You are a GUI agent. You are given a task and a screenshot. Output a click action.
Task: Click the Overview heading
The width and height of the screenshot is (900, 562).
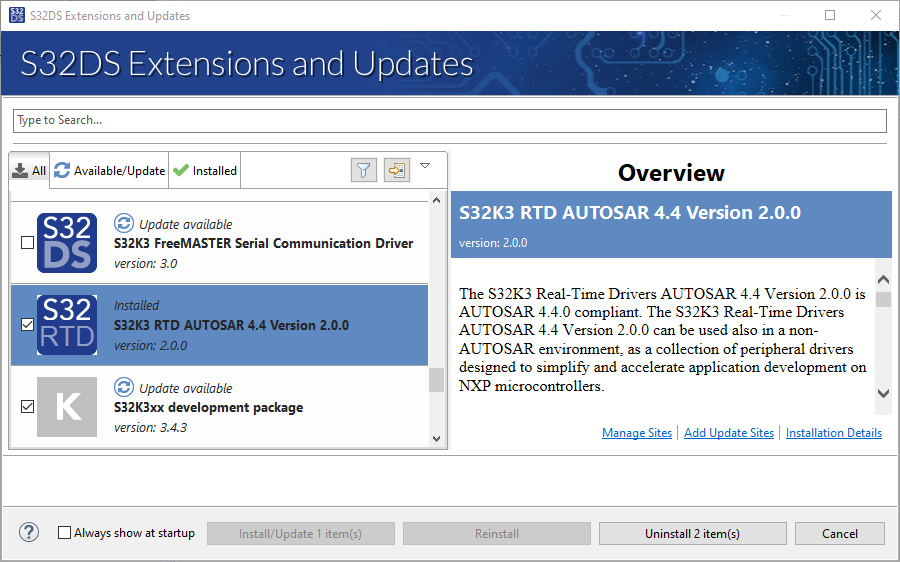click(671, 173)
